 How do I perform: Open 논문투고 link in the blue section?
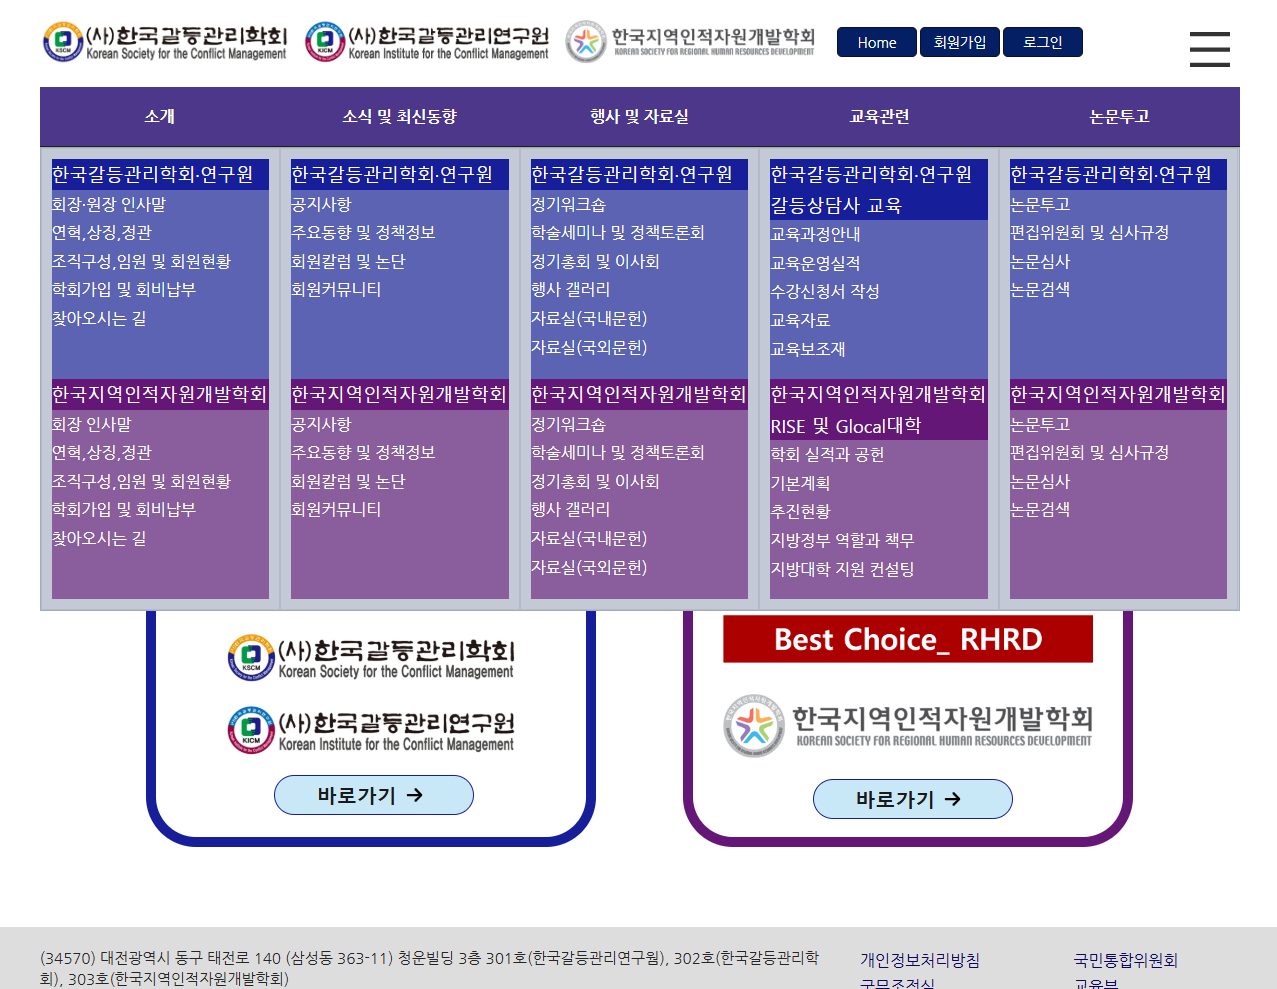click(1040, 204)
